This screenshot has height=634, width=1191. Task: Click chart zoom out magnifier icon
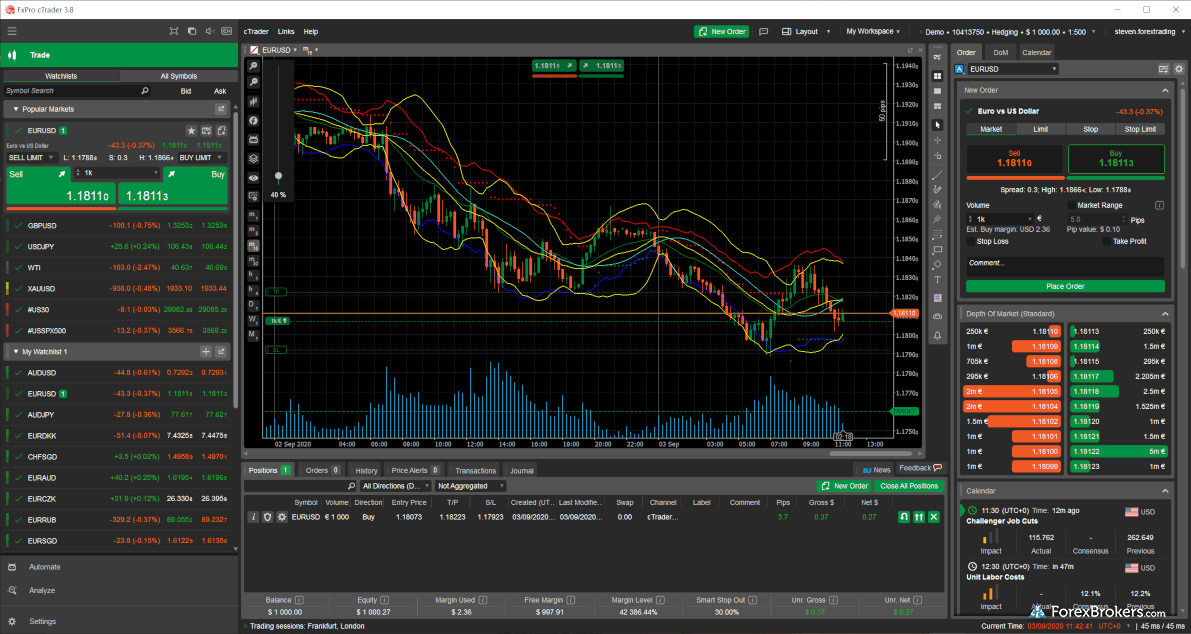(254, 82)
